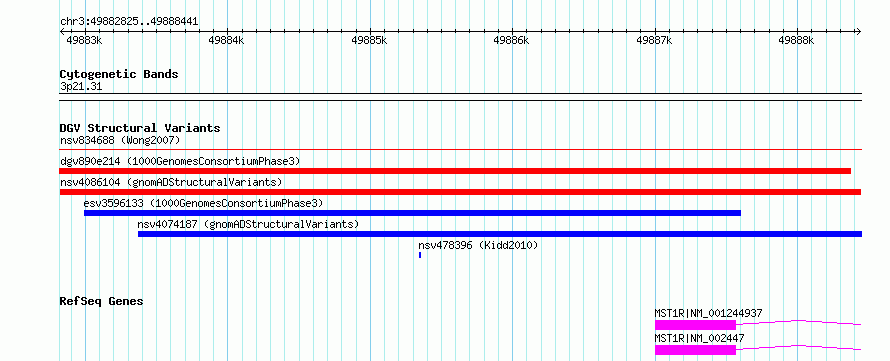Click the nsv478396 (Kidd2010) label
Image resolution: width=890 pixels, height=361 pixels.
[x=478, y=245]
